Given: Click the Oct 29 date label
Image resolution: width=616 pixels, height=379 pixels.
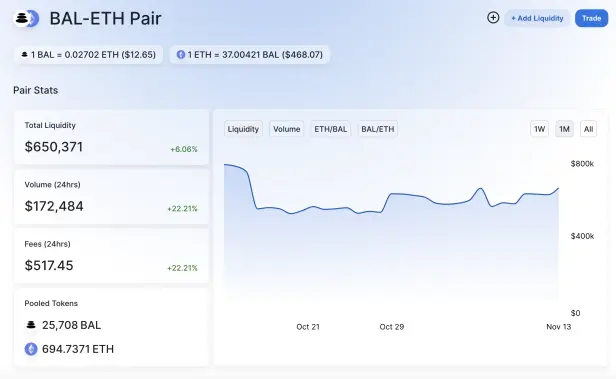Looking at the screenshot, I should tap(392, 327).
